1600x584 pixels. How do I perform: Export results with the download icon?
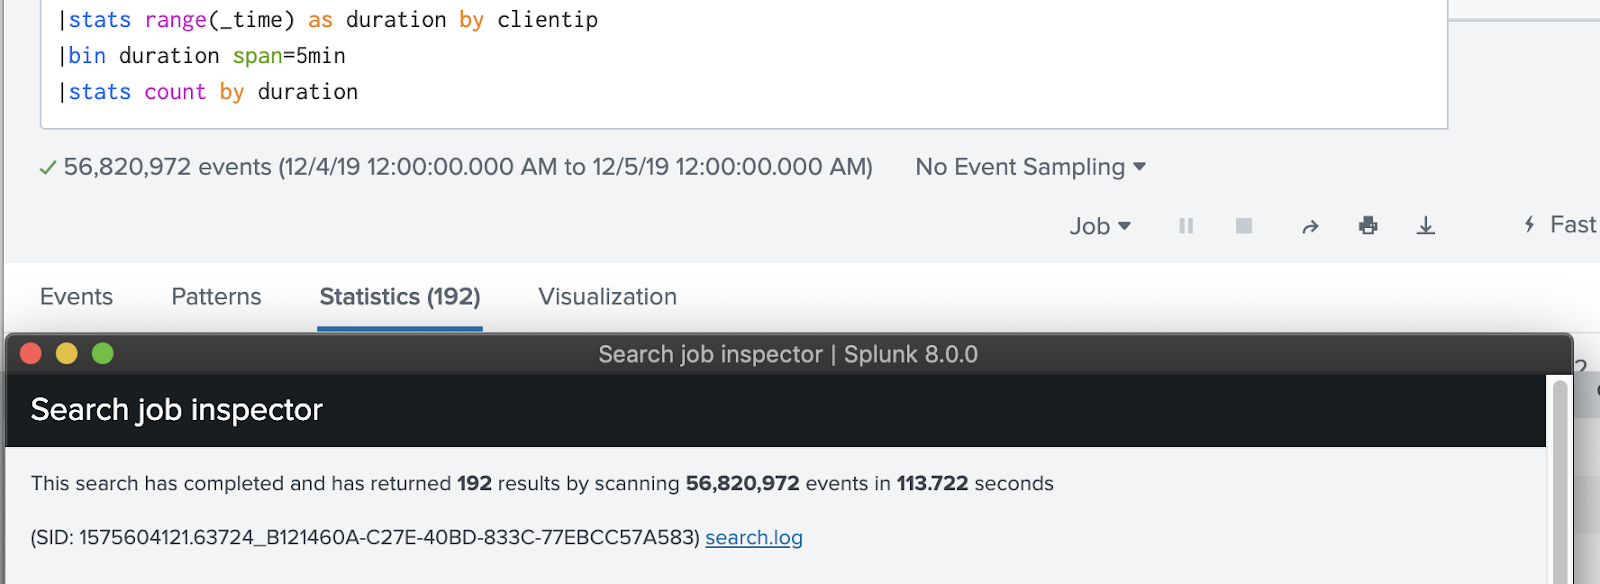click(x=1426, y=226)
